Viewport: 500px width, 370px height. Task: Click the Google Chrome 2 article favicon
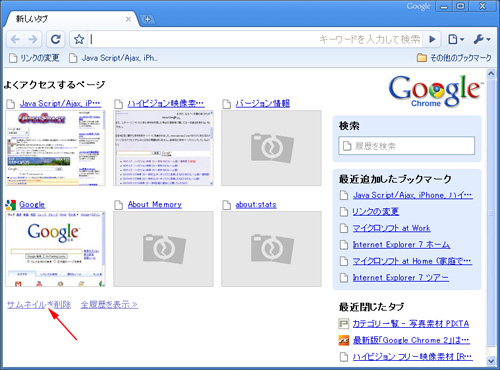344,340
